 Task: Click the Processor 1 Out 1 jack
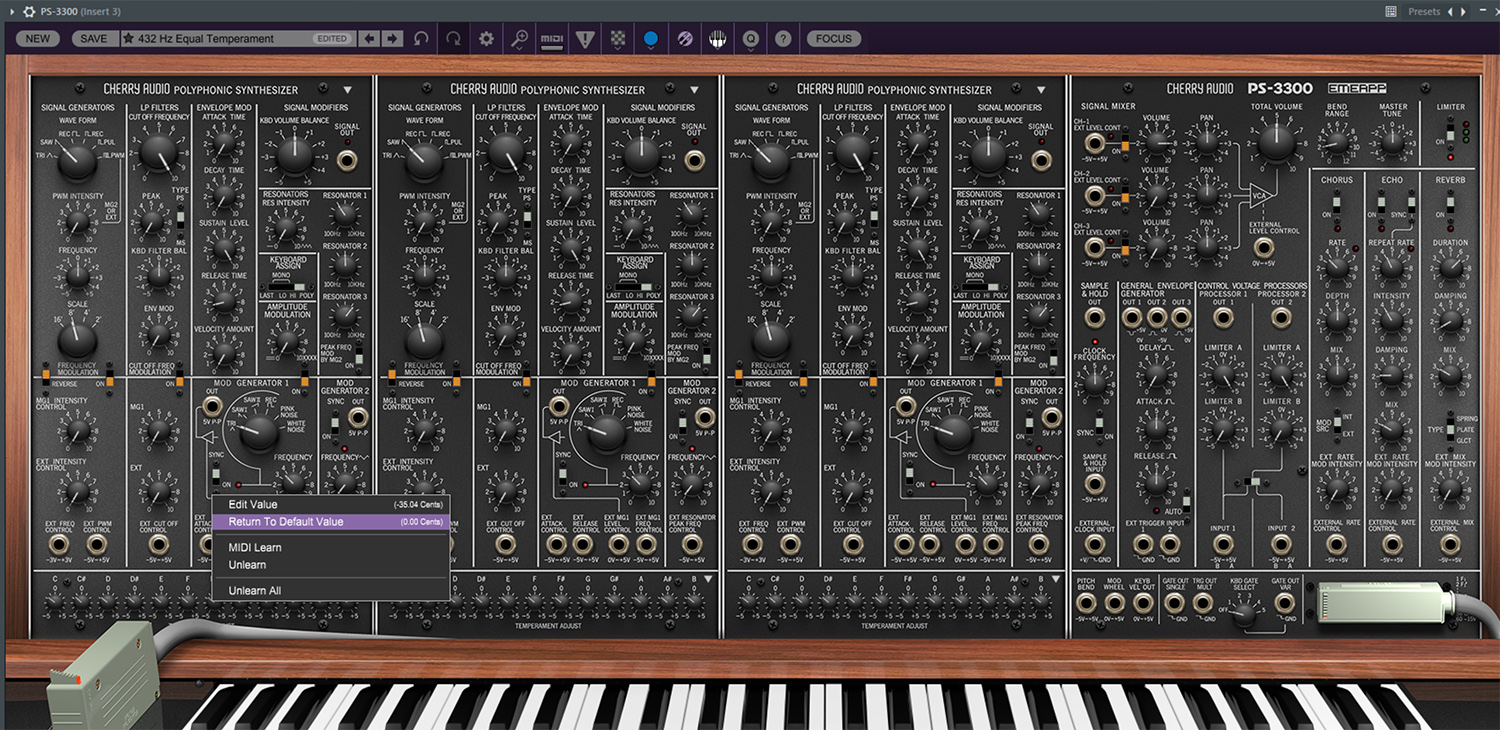[x=1223, y=318]
